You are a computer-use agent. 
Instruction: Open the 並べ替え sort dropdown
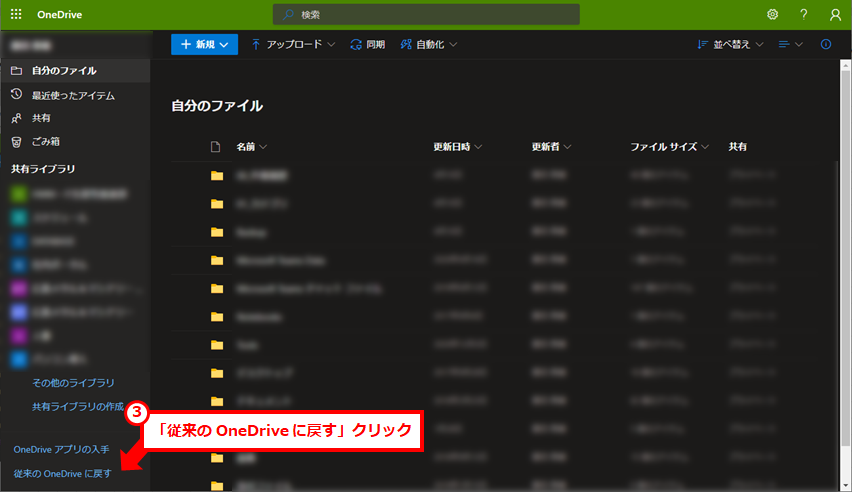point(730,45)
